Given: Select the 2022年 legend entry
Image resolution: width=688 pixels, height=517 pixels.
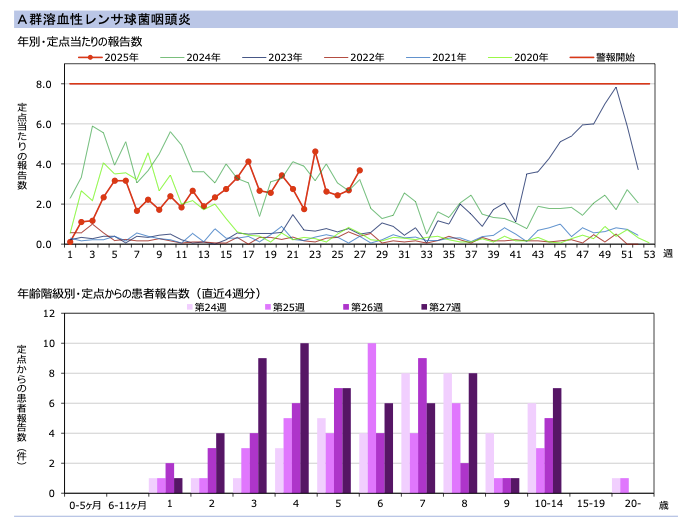Looking at the screenshot, I should tap(355, 57).
